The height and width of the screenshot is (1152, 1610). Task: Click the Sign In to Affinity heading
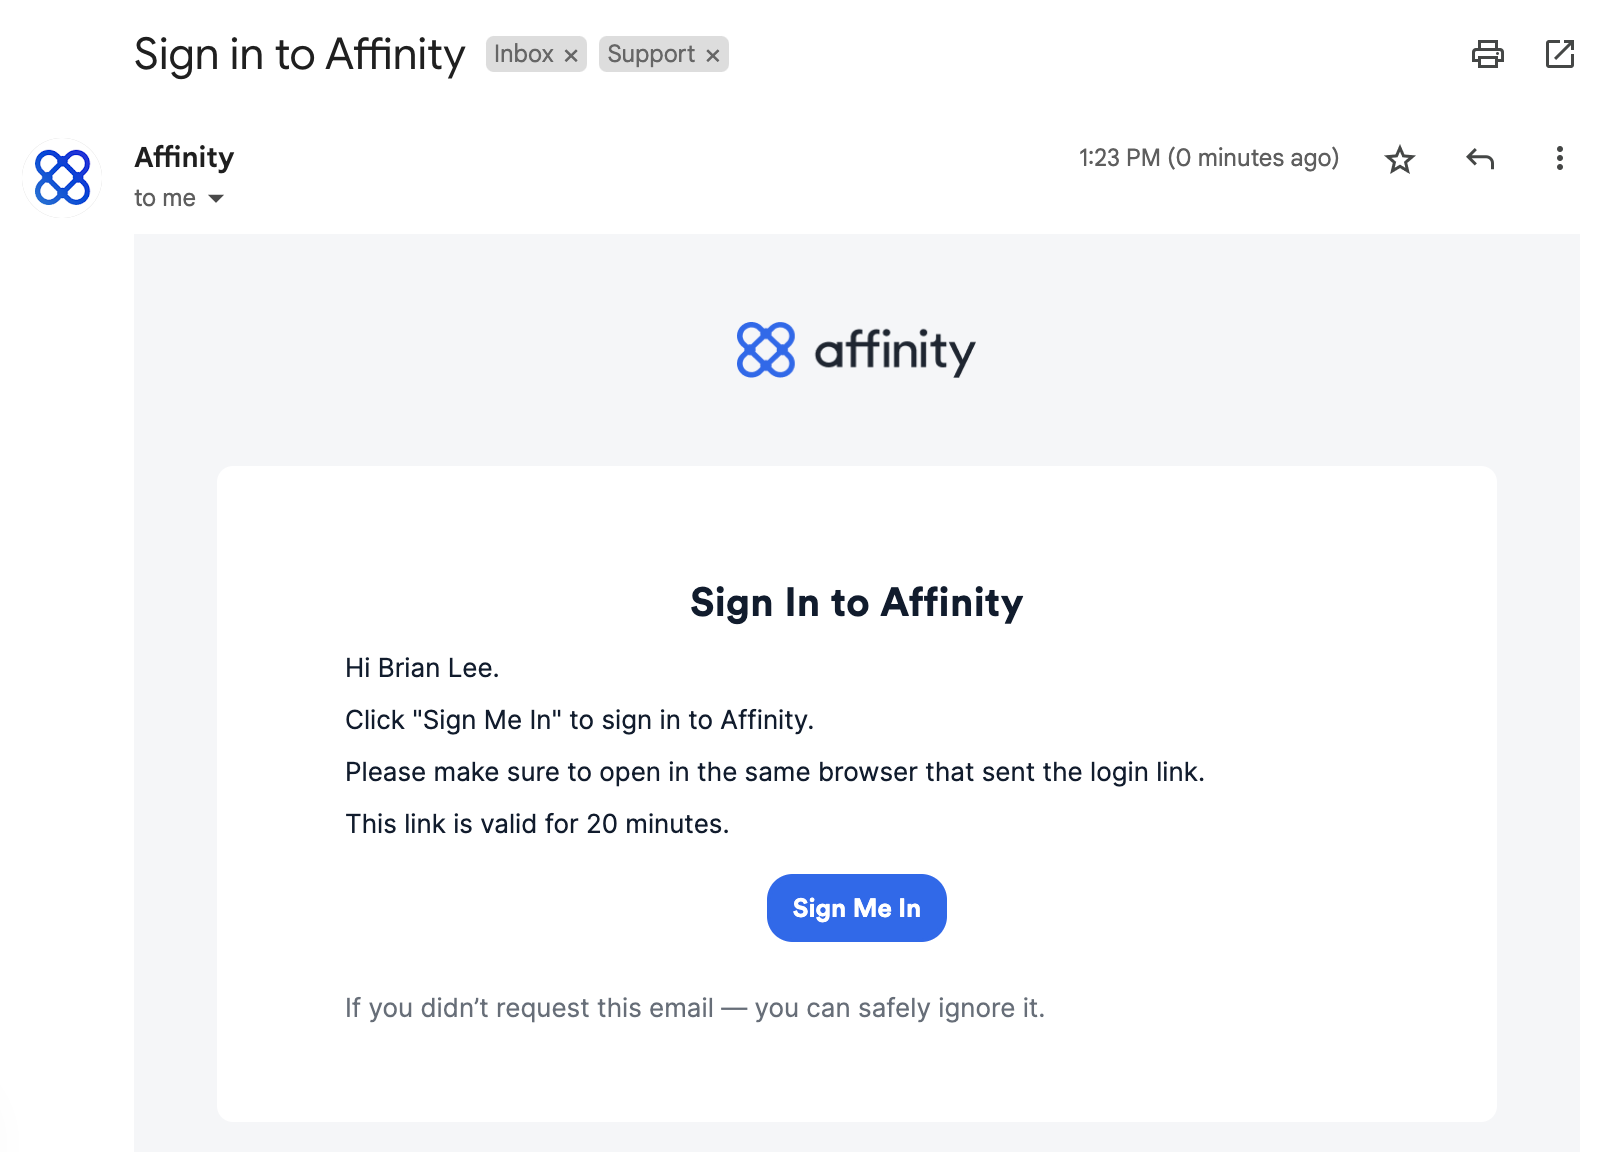tap(856, 601)
